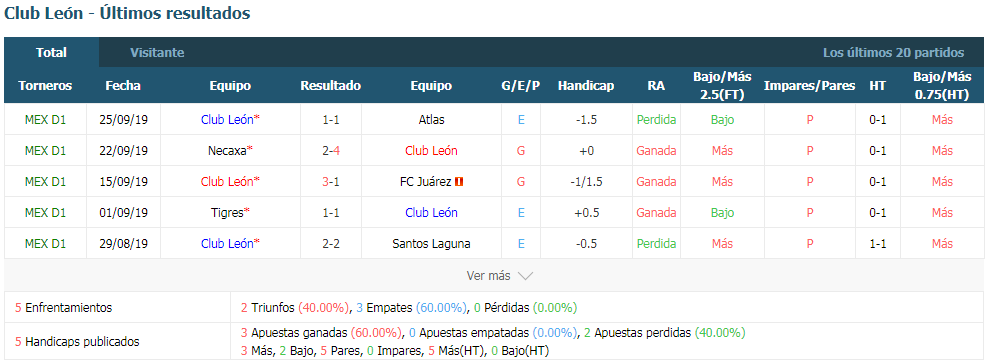Screen dimensions: 992x360
Task: Open the Santos Laguna team page
Action: click(x=431, y=244)
